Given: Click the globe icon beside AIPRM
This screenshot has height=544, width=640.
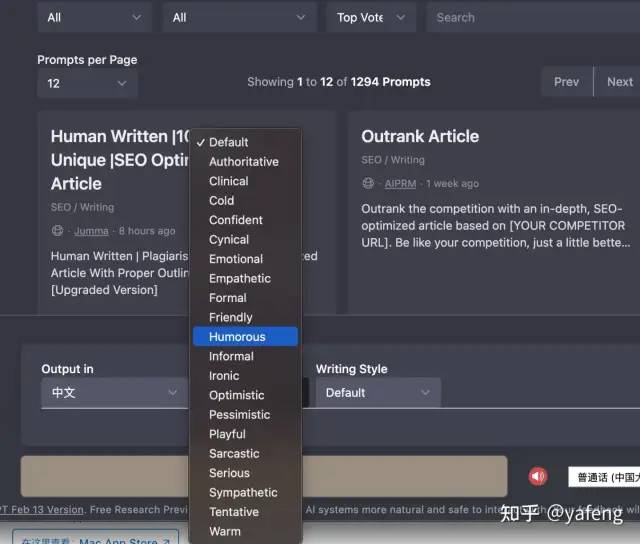Looking at the screenshot, I should coord(368,184).
